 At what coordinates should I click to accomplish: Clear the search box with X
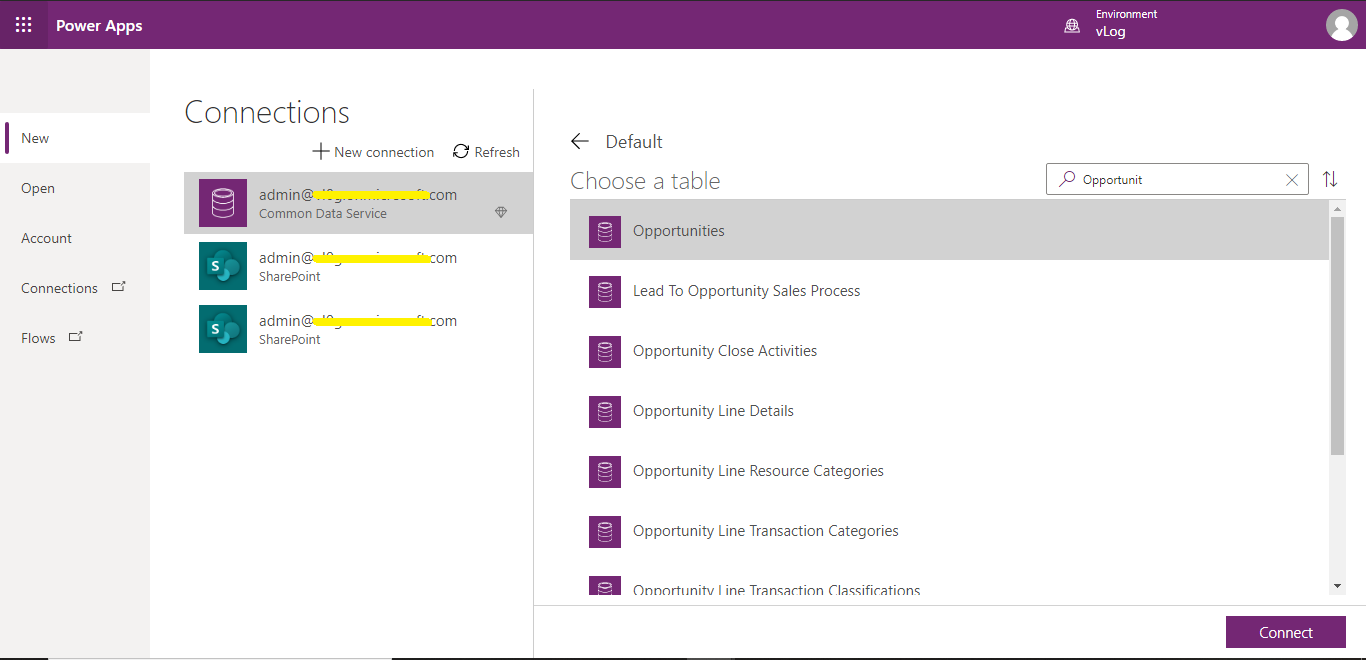(1292, 180)
